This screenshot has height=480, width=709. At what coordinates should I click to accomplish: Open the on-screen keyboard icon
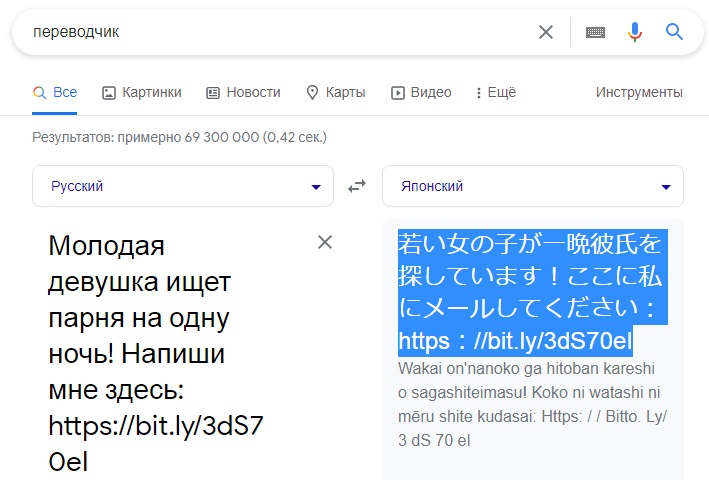595,32
